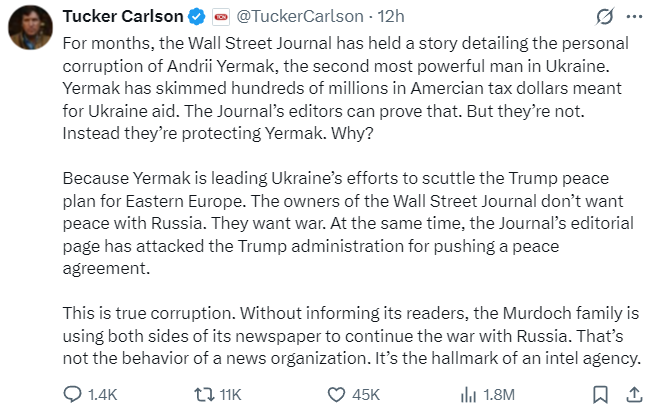Click the red affiliation badge beside the name
656x409 pixels.
click(x=219, y=17)
